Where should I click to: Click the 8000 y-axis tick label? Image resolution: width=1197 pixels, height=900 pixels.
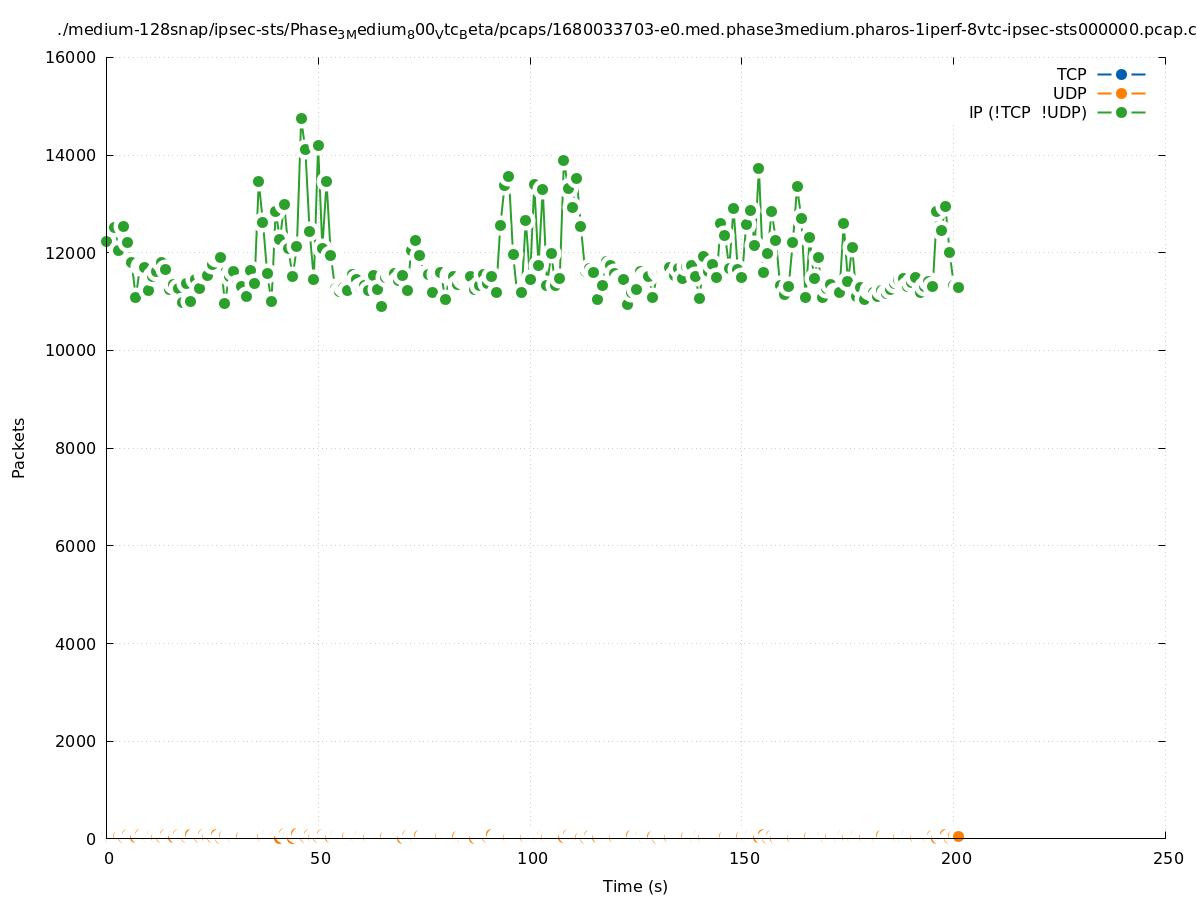pos(77,448)
